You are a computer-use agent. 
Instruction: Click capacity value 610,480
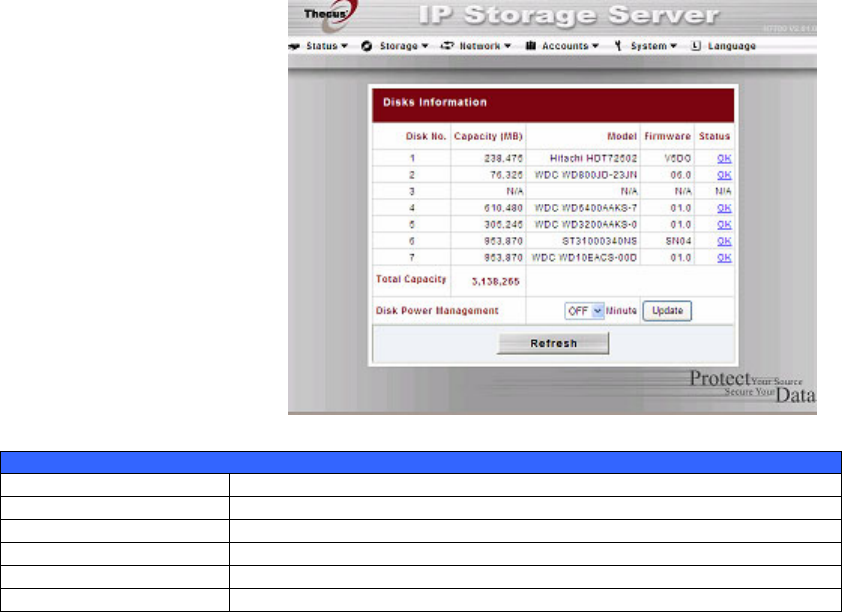click(503, 208)
